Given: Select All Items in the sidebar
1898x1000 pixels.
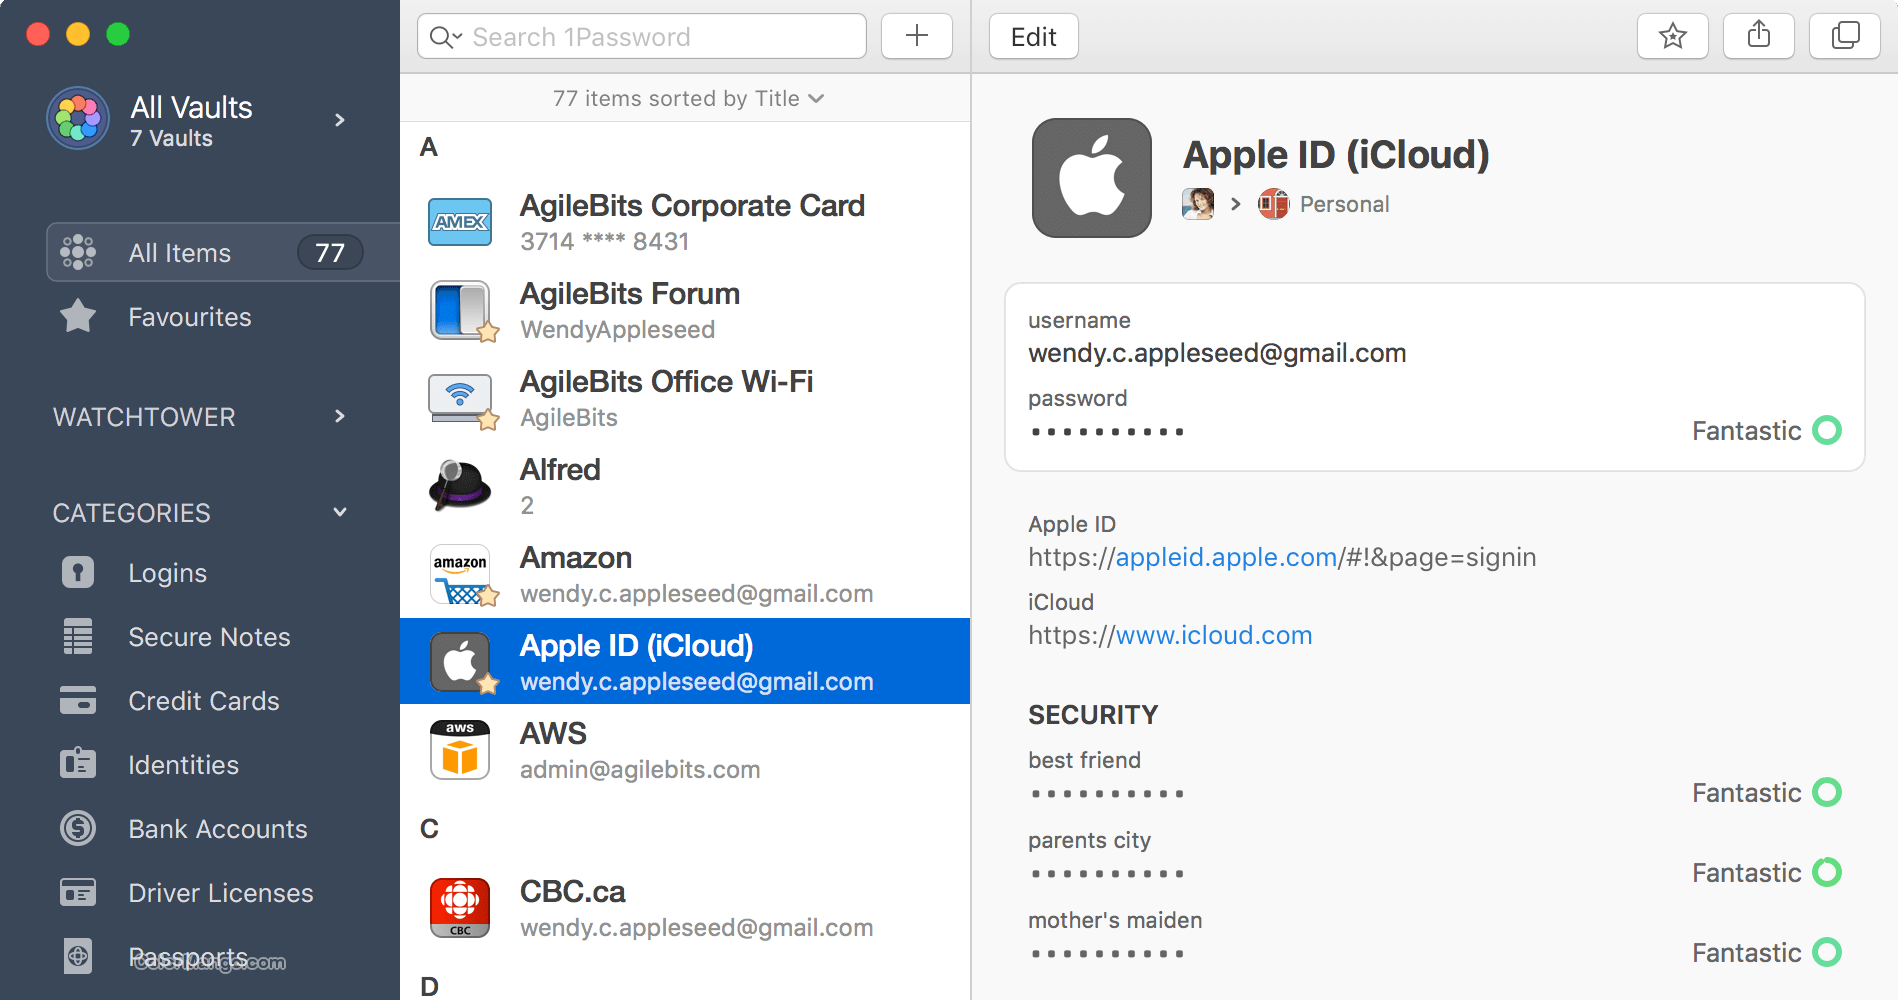Looking at the screenshot, I should [180, 252].
